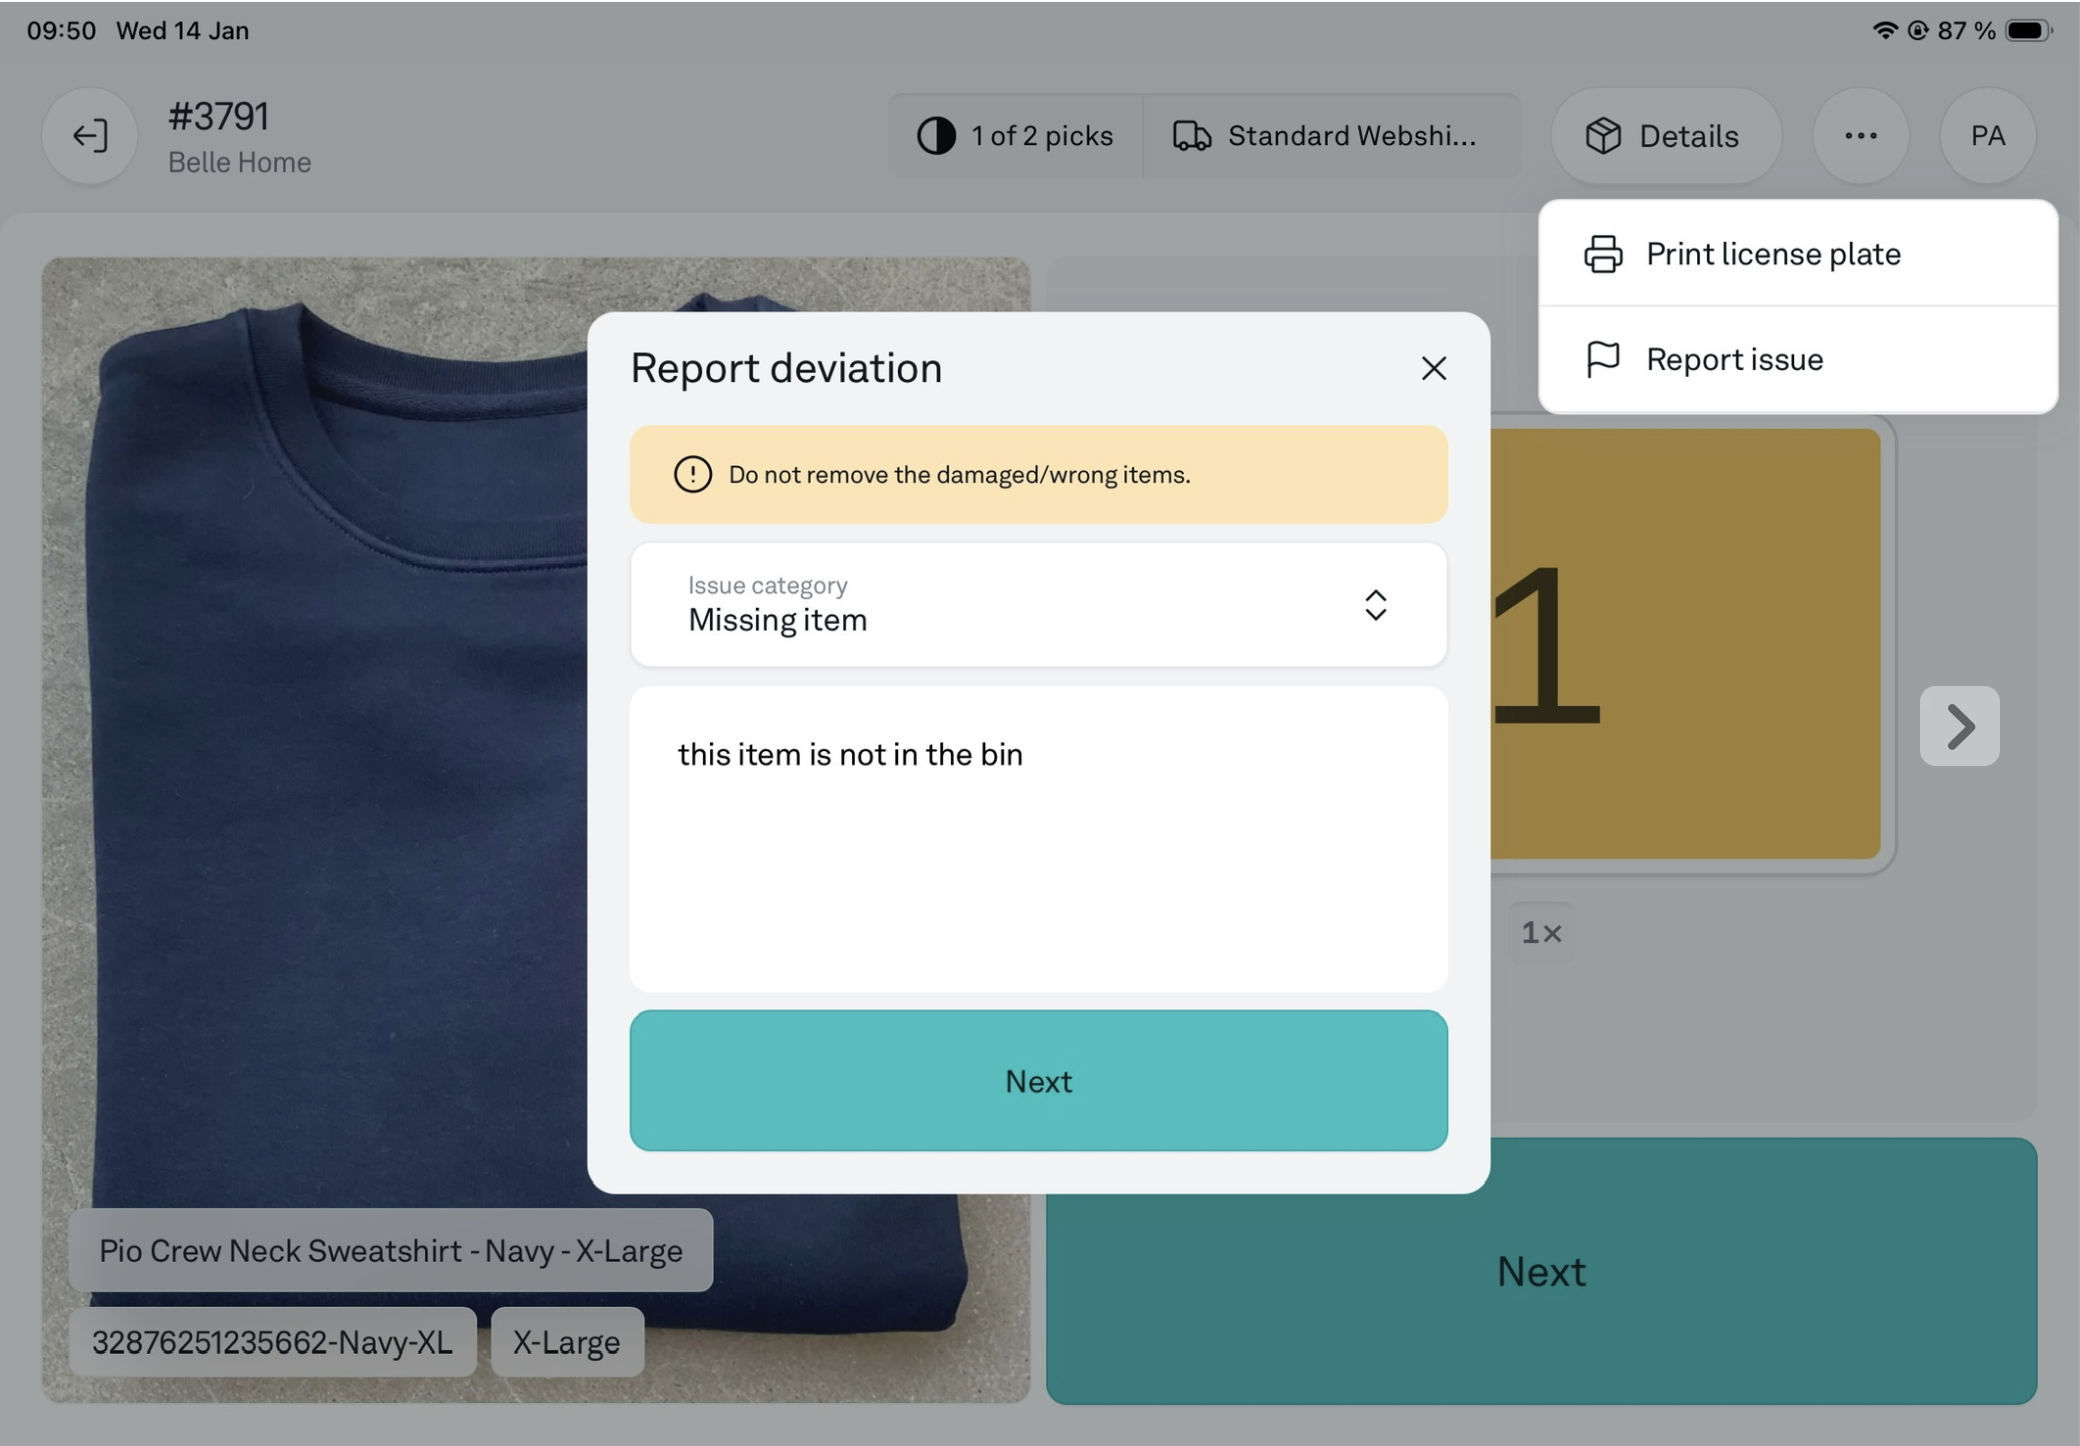Open the PA user profile button

1987,136
